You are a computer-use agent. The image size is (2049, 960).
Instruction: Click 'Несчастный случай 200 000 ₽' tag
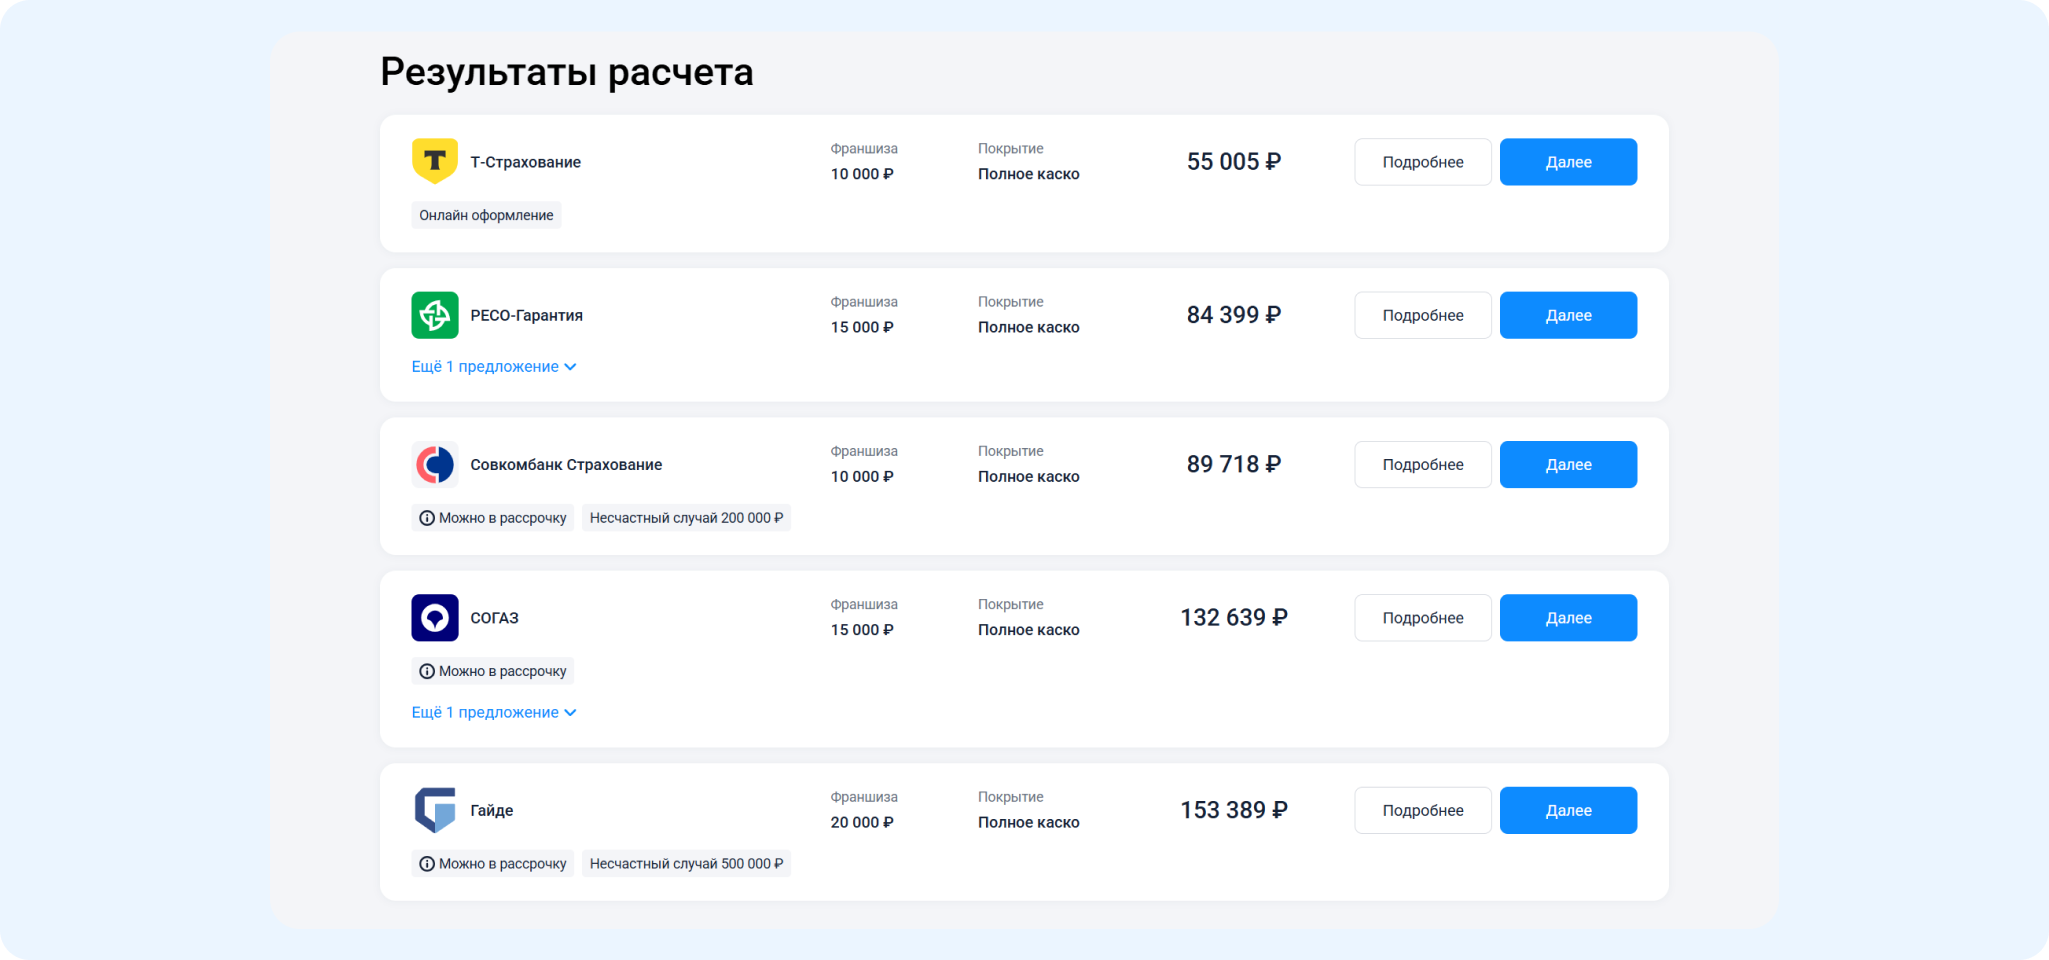pos(686,518)
